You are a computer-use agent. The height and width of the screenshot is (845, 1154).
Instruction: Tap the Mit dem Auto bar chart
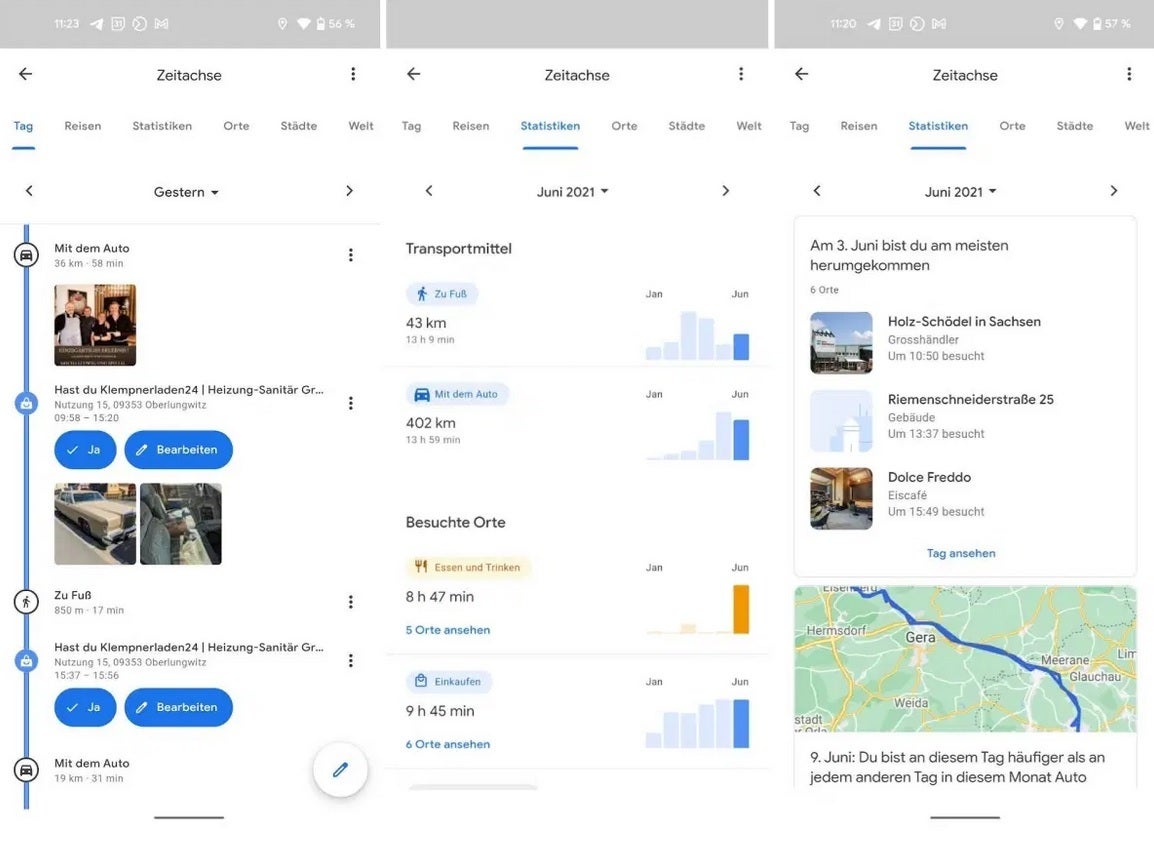tap(698, 435)
